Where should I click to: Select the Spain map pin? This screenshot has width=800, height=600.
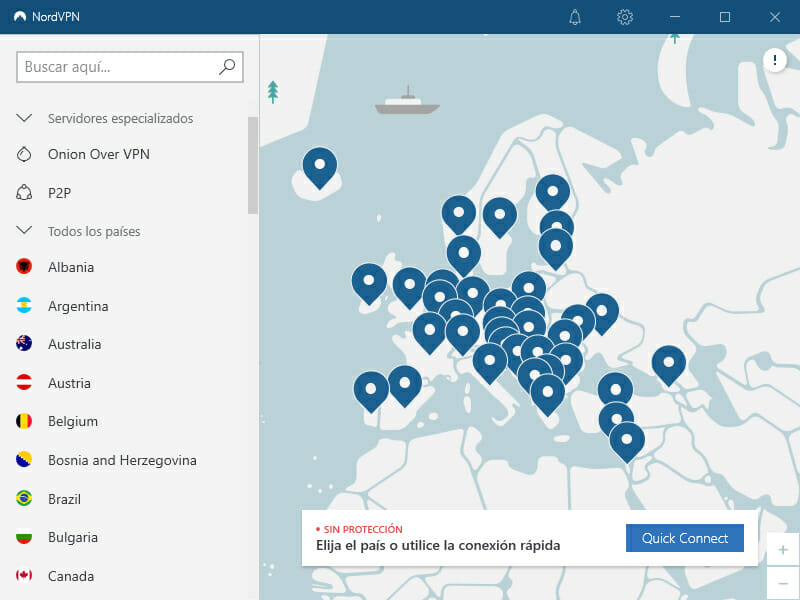[x=405, y=386]
